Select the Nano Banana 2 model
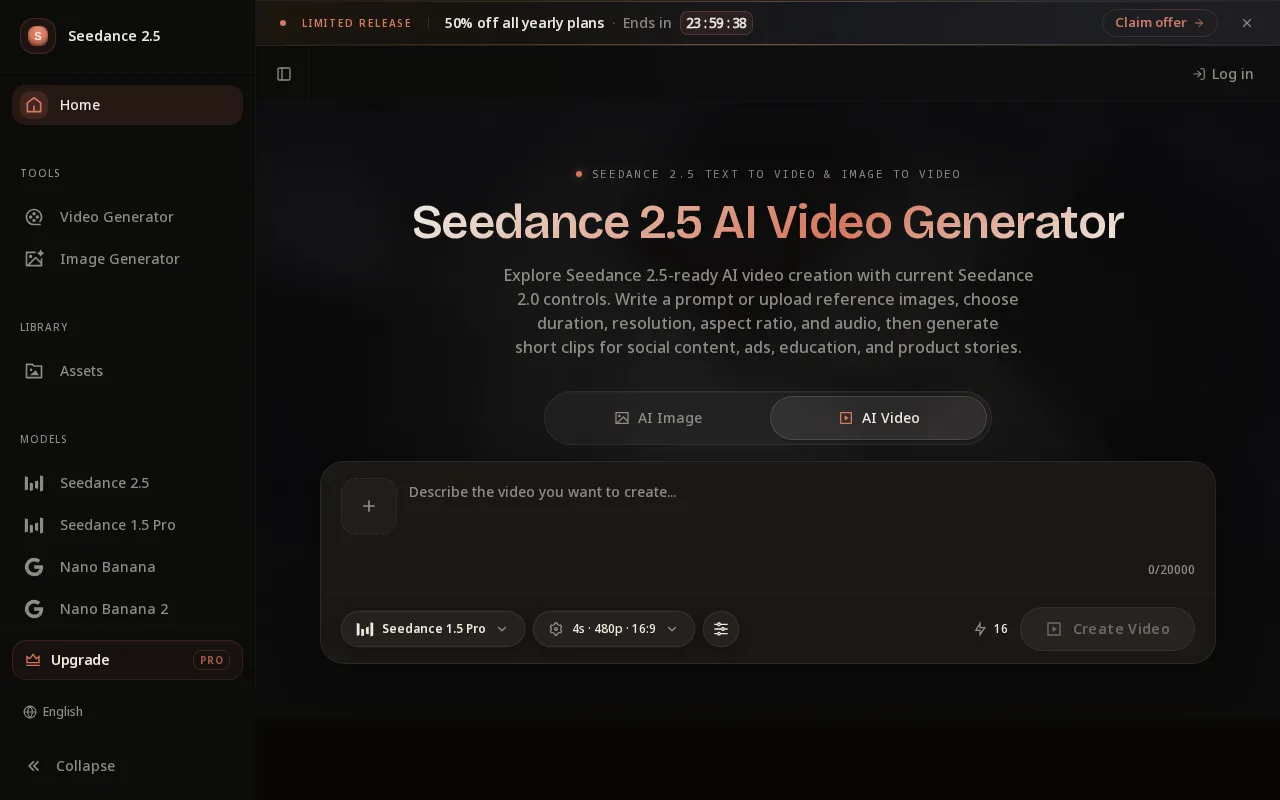The image size is (1280, 800). (127, 609)
